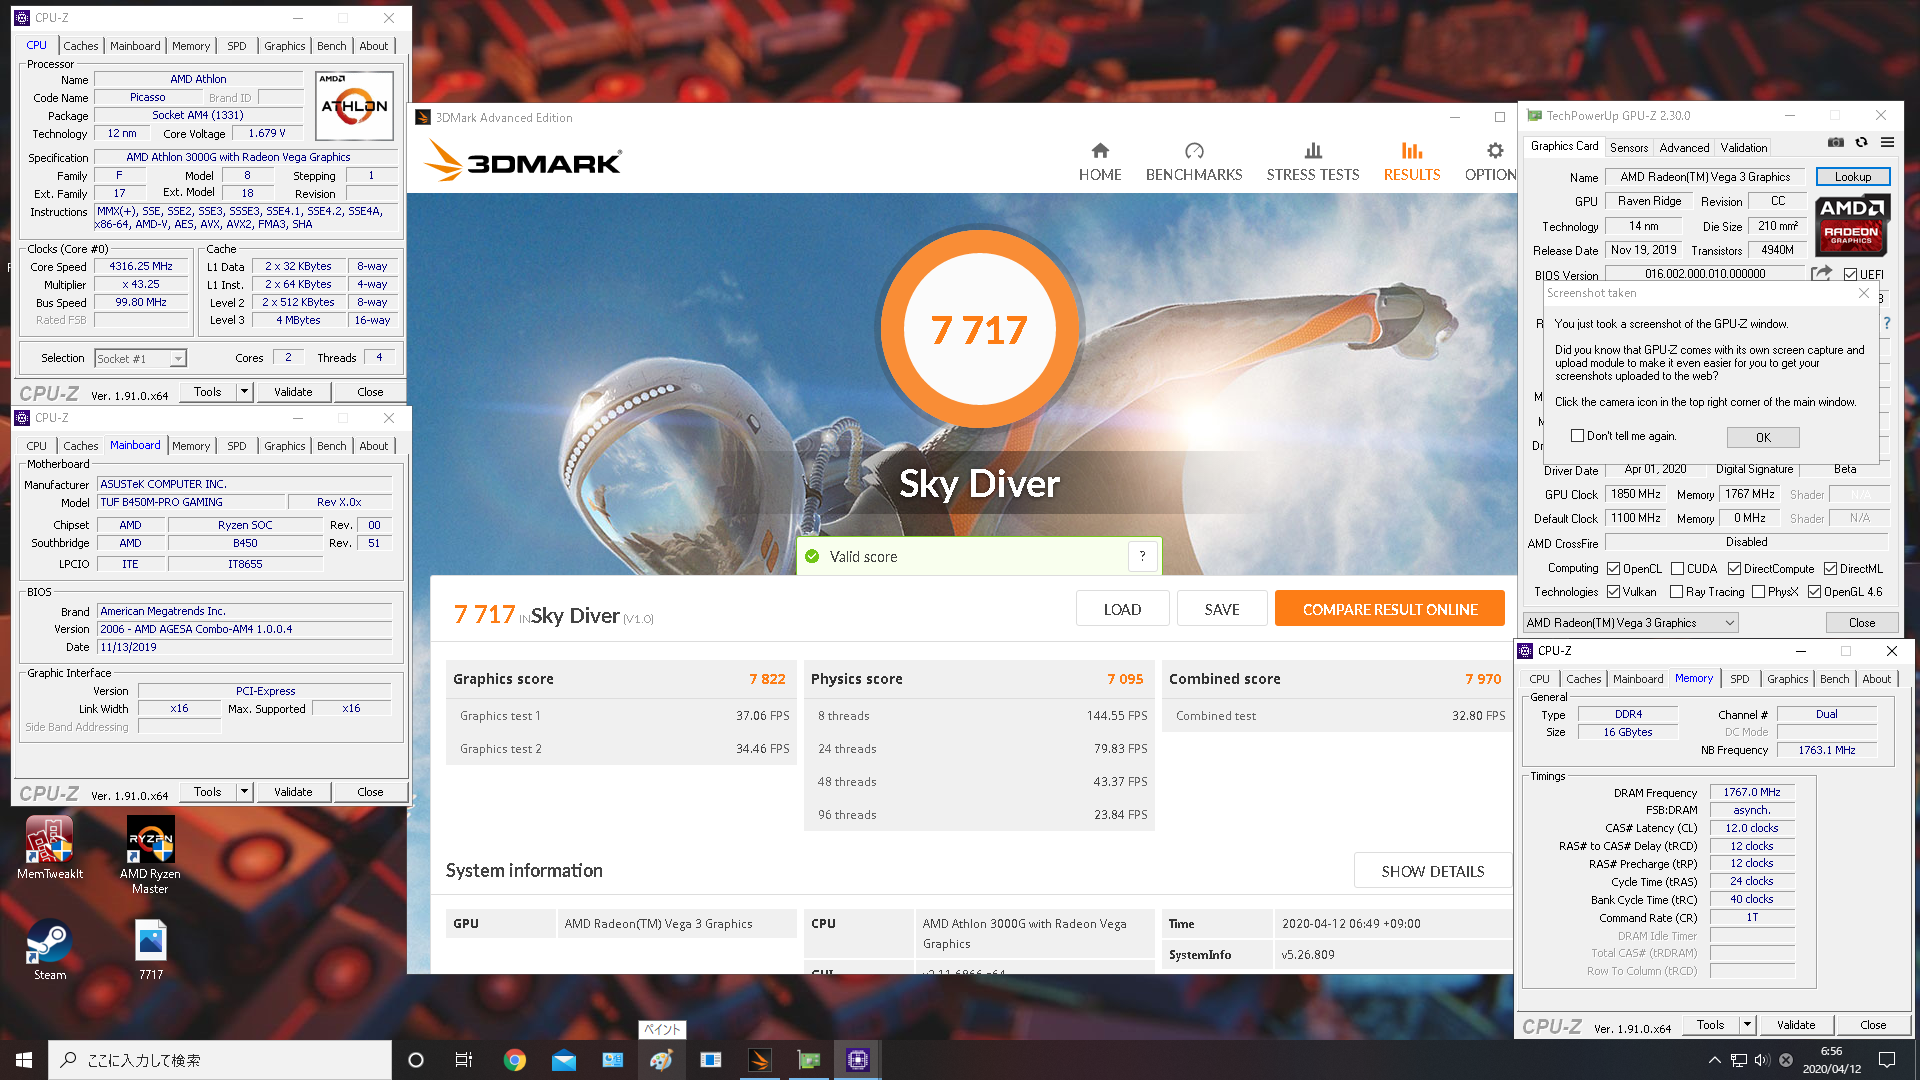The image size is (1920, 1080).
Task: Open GPU-Z hamburger menu icon
Action: 1887,143
